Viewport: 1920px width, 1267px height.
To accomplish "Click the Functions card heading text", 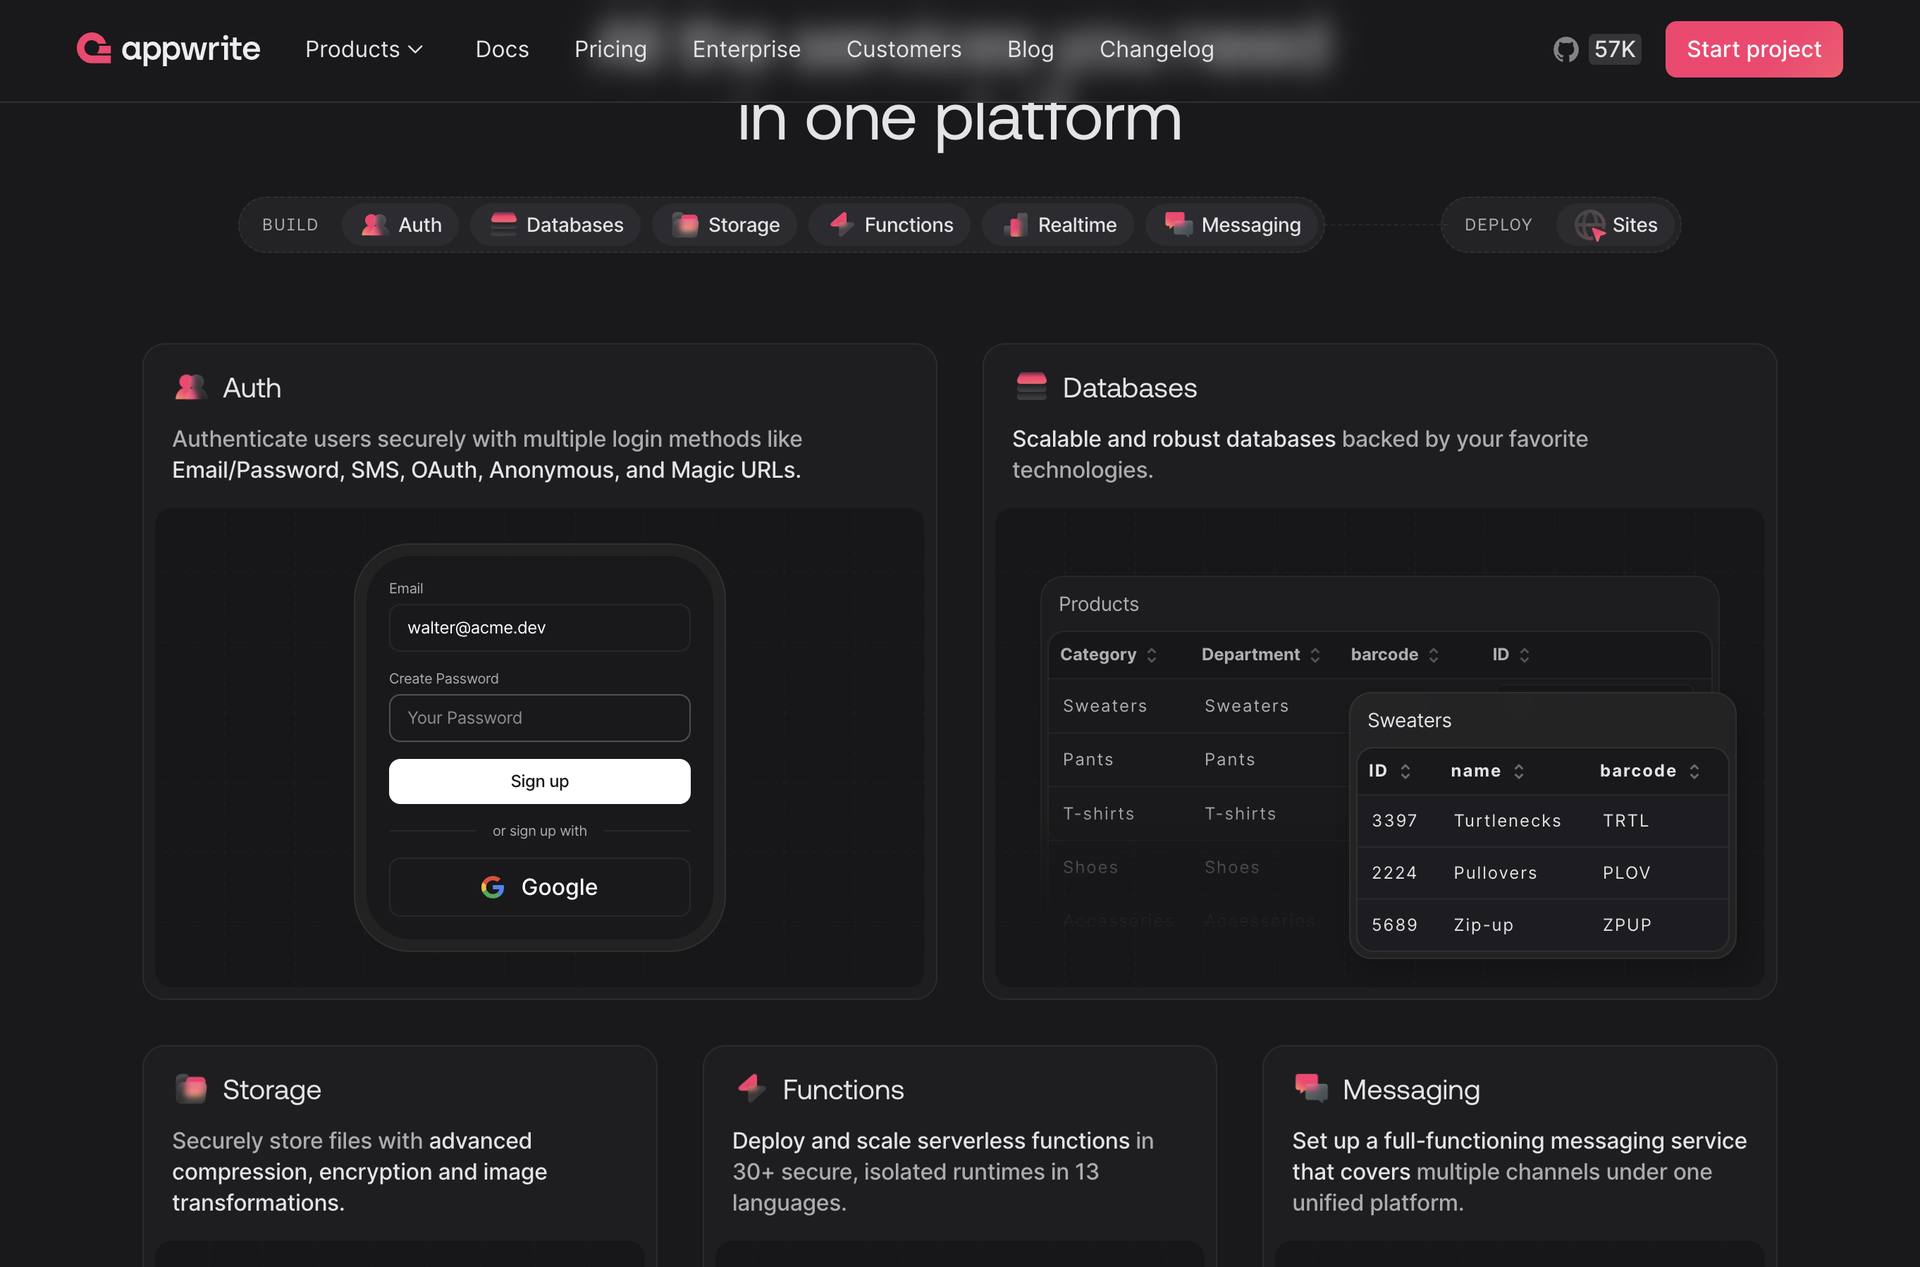I will (843, 1089).
